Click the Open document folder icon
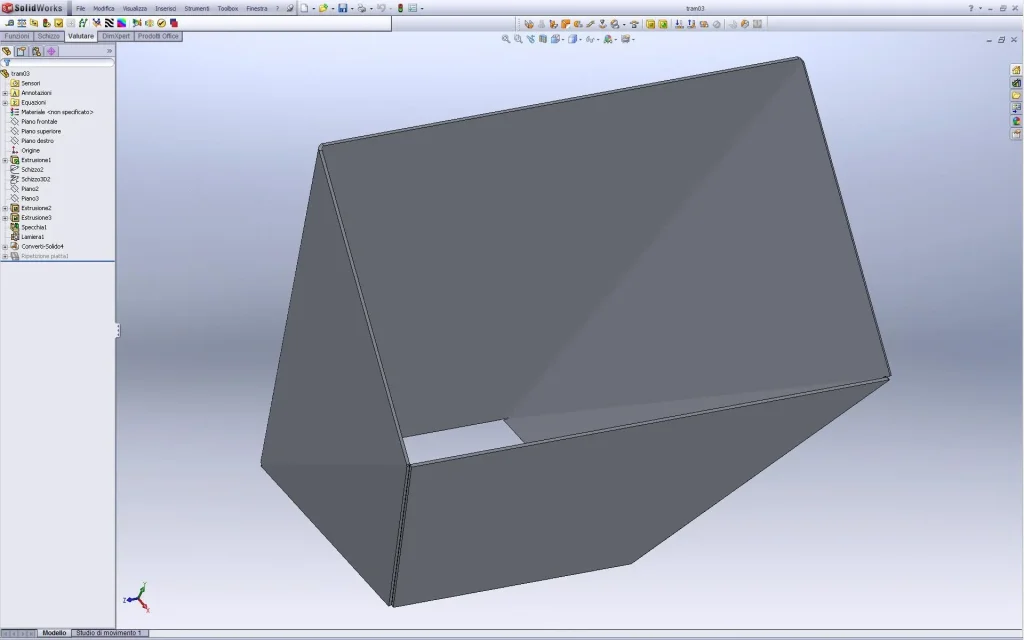This screenshot has width=1024, height=640. pyautogui.click(x=323, y=8)
